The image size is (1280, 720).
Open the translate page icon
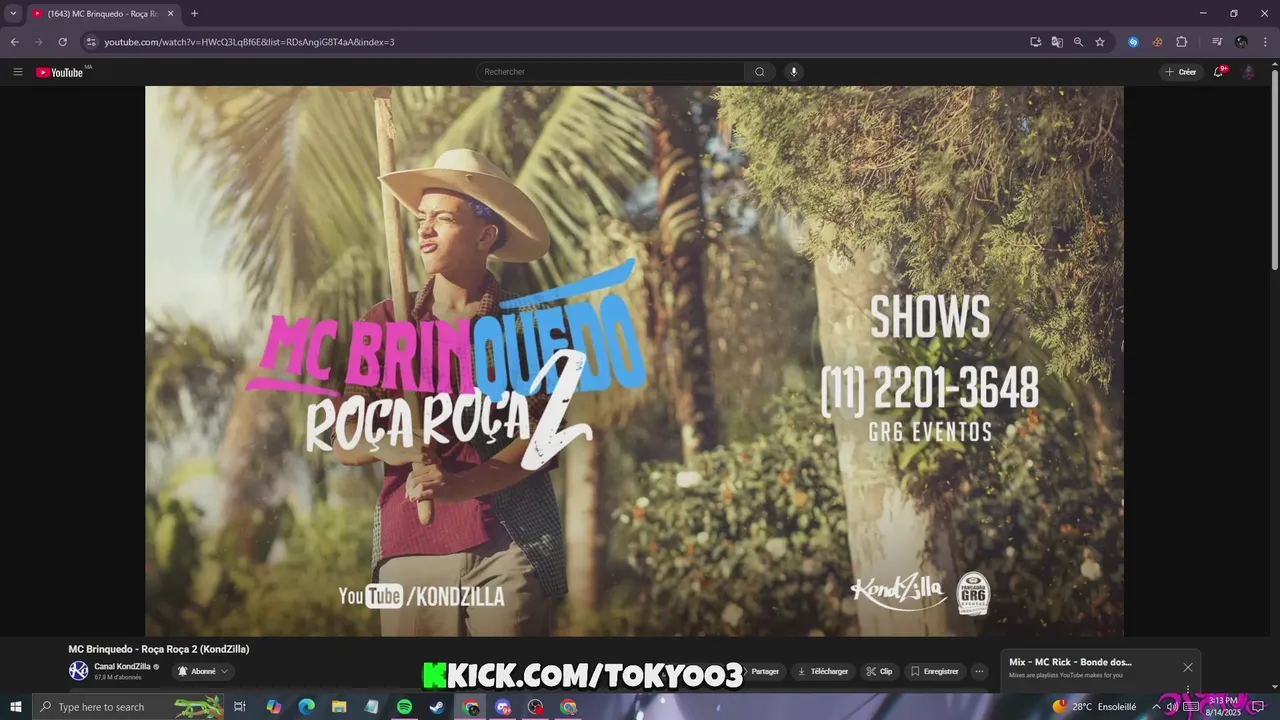point(1057,42)
